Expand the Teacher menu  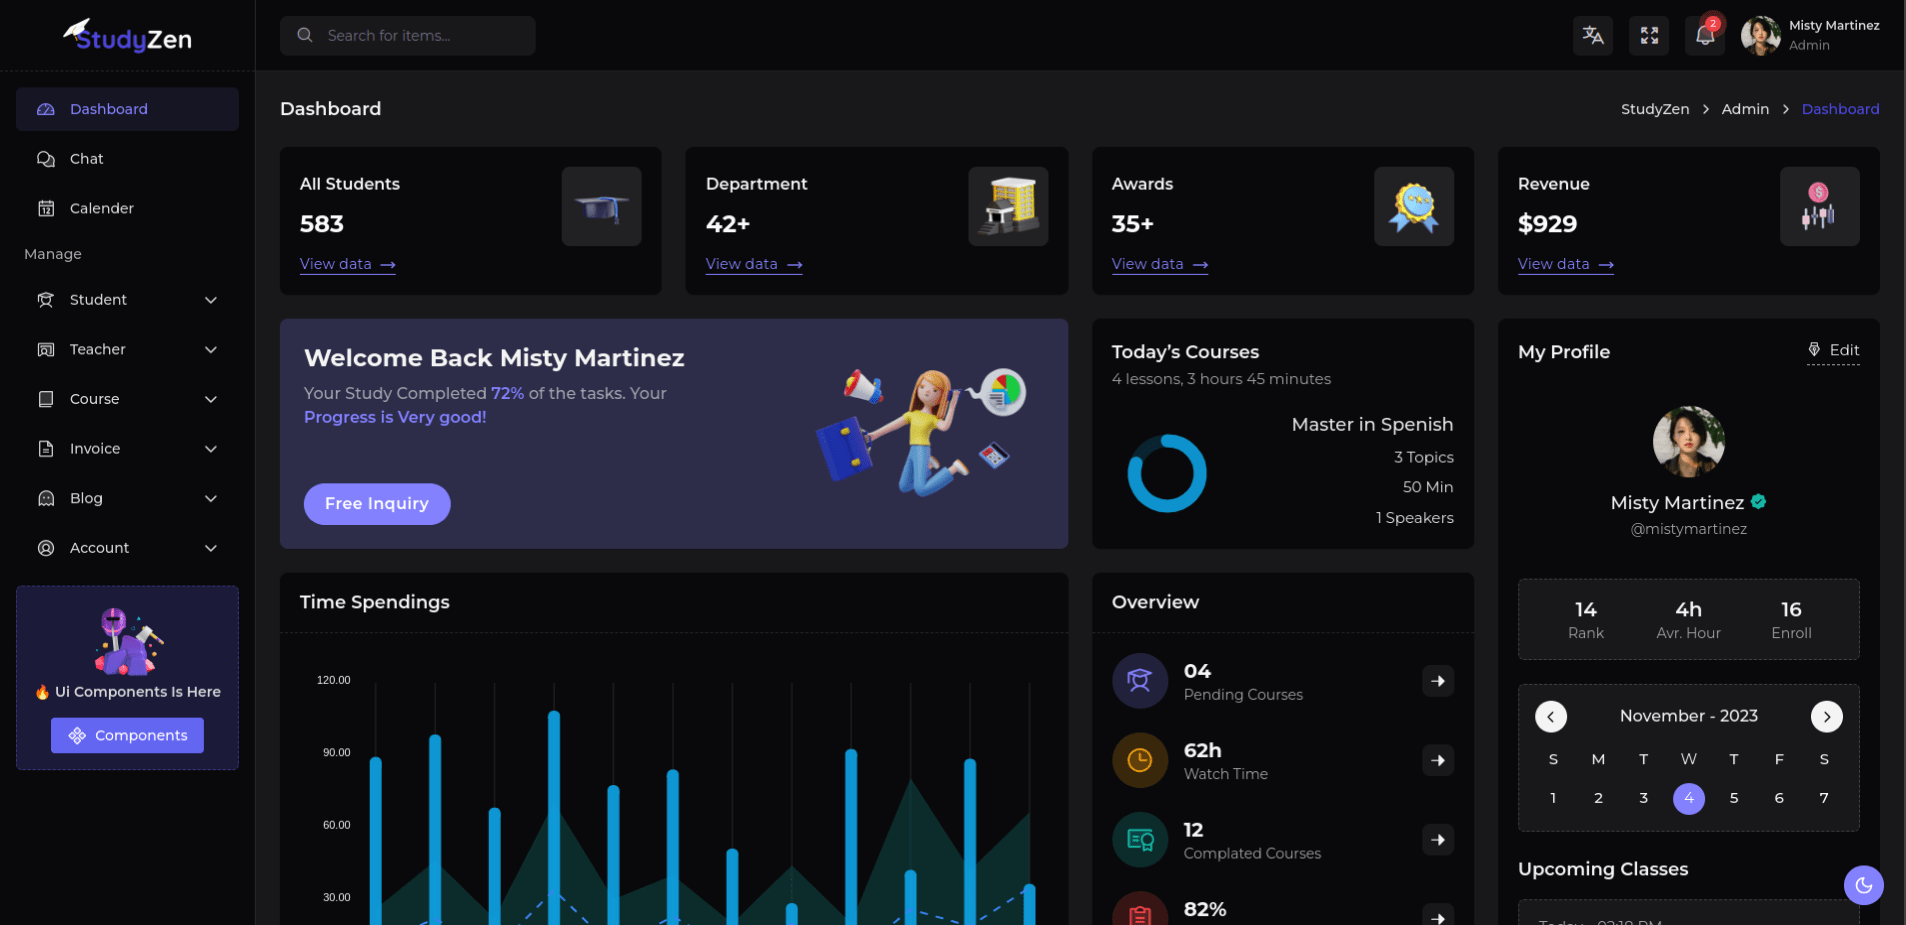point(127,349)
